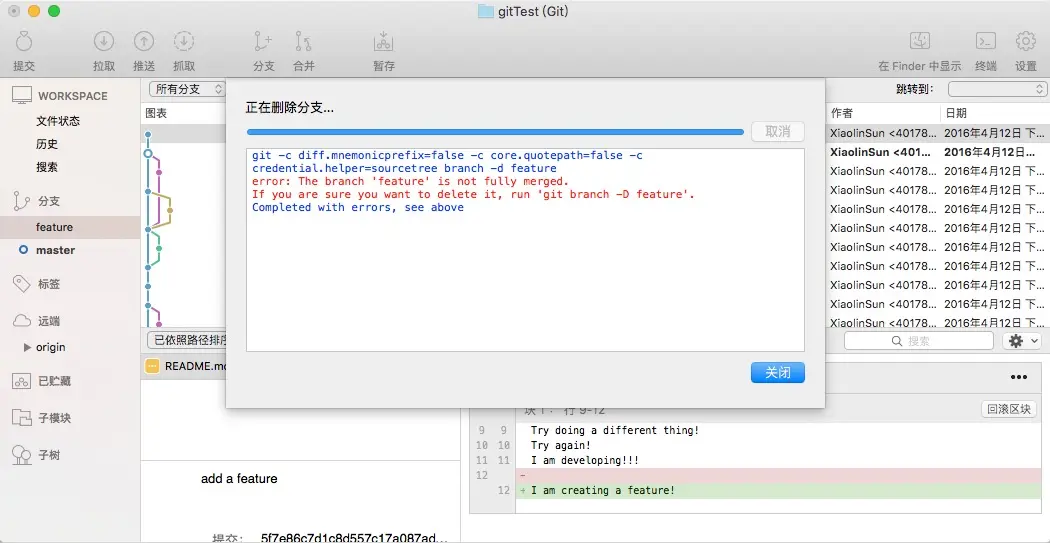Click the Close (关闭) button in dialog
The image size is (1050, 543).
(777, 373)
